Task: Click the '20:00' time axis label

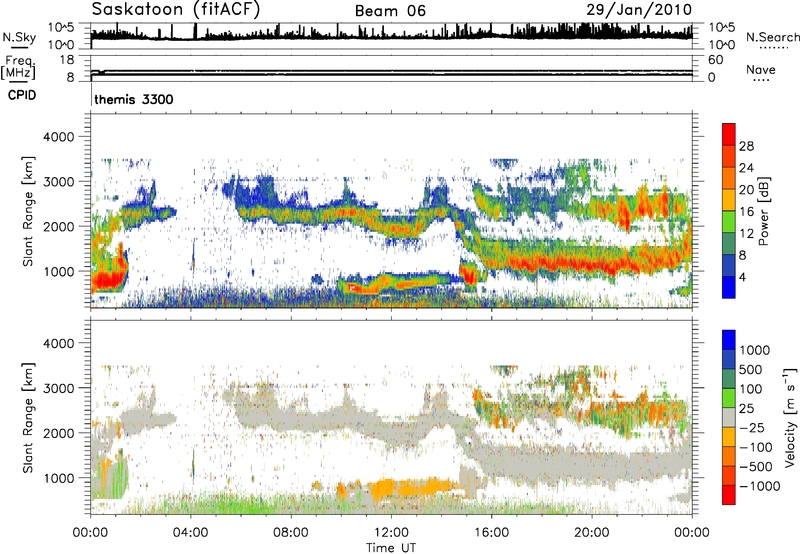Action: tap(592, 533)
